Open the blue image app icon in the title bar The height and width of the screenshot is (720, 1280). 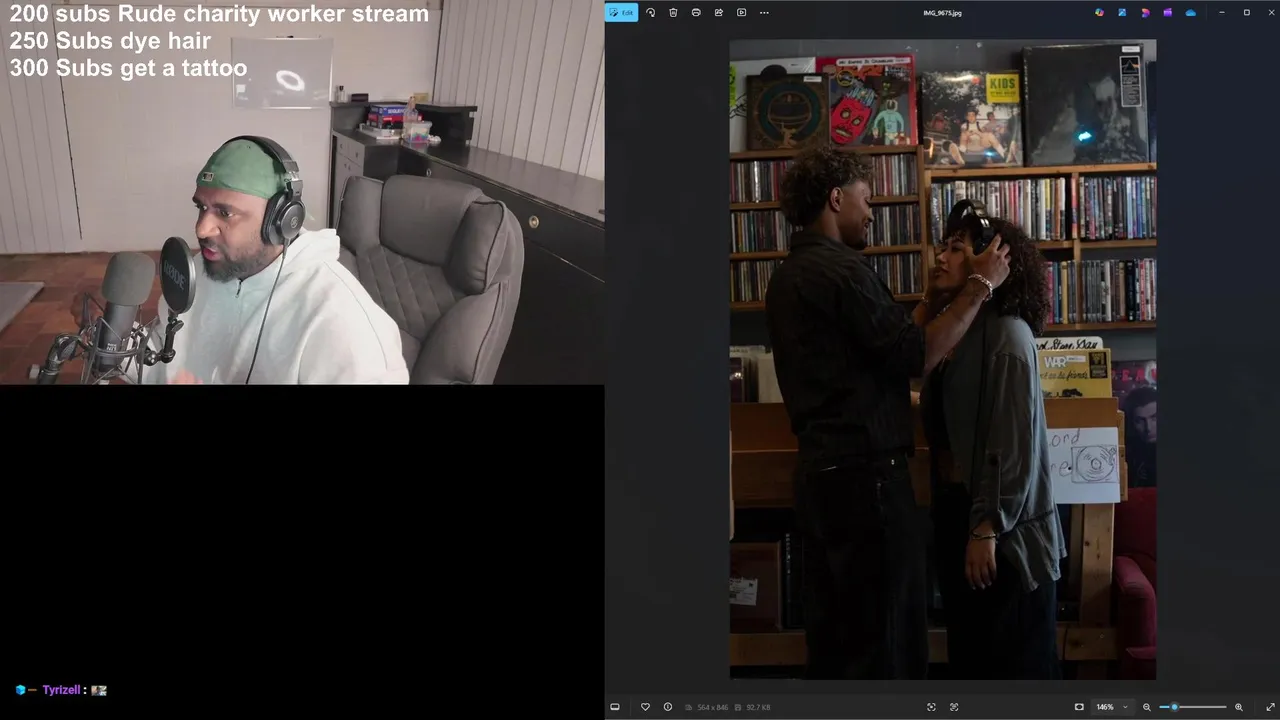[1122, 12]
